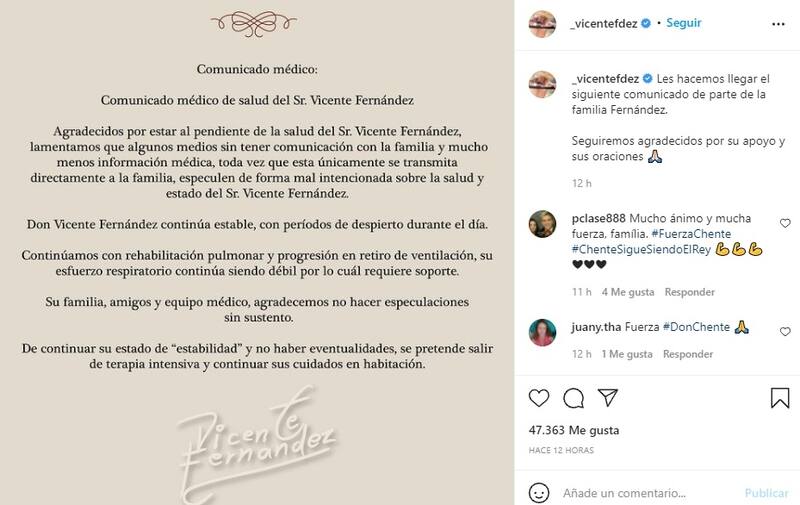Click the Añade un comentario input field
The width and height of the screenshot is (800, 505).
(x=624, y=493)
